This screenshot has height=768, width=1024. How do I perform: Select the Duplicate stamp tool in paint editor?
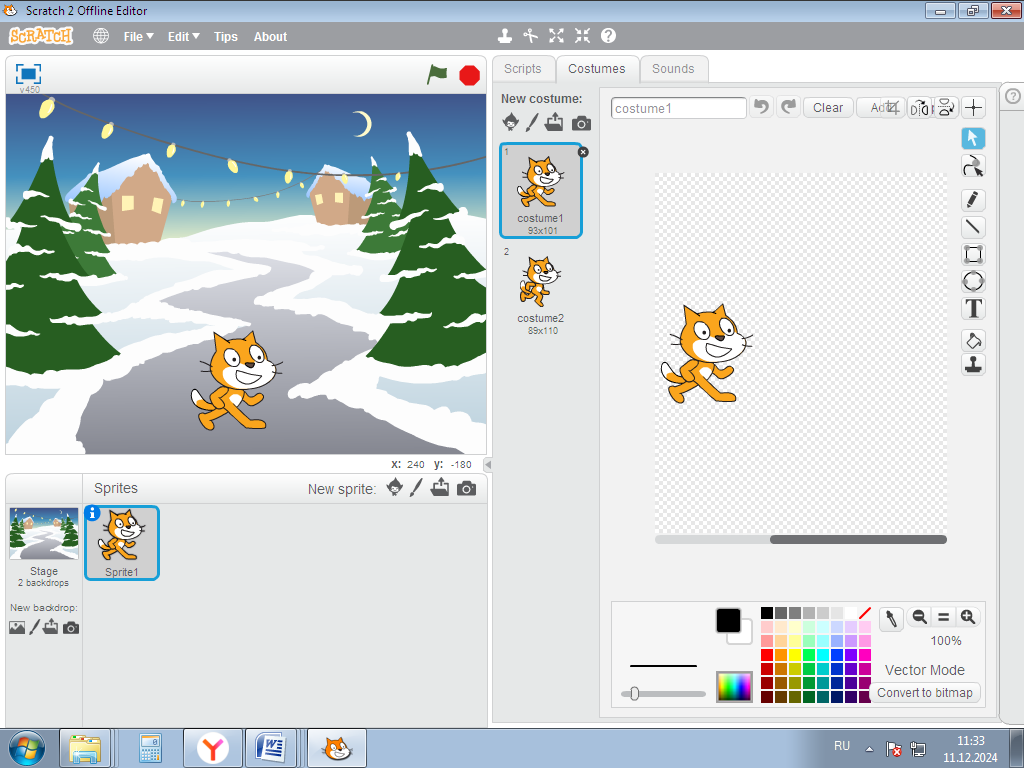pyautogui.click(x=973, y=364)
